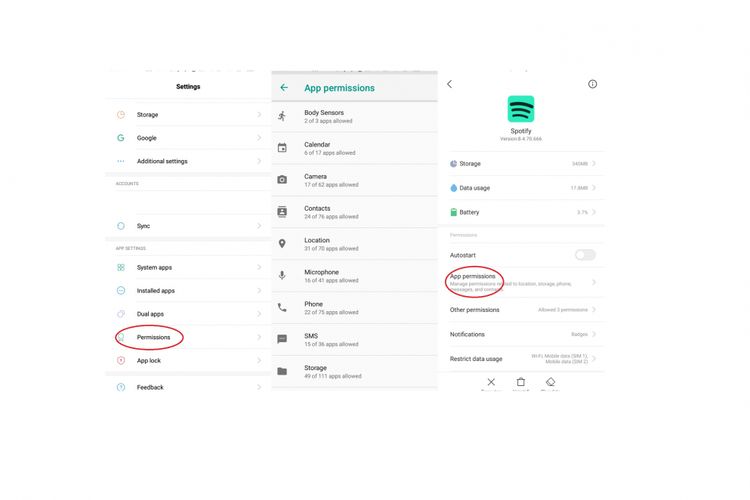The width and height of the screenshot is (750, 500).
Task: Expand Spotify Storage row chevron
Action: point(594,163)
